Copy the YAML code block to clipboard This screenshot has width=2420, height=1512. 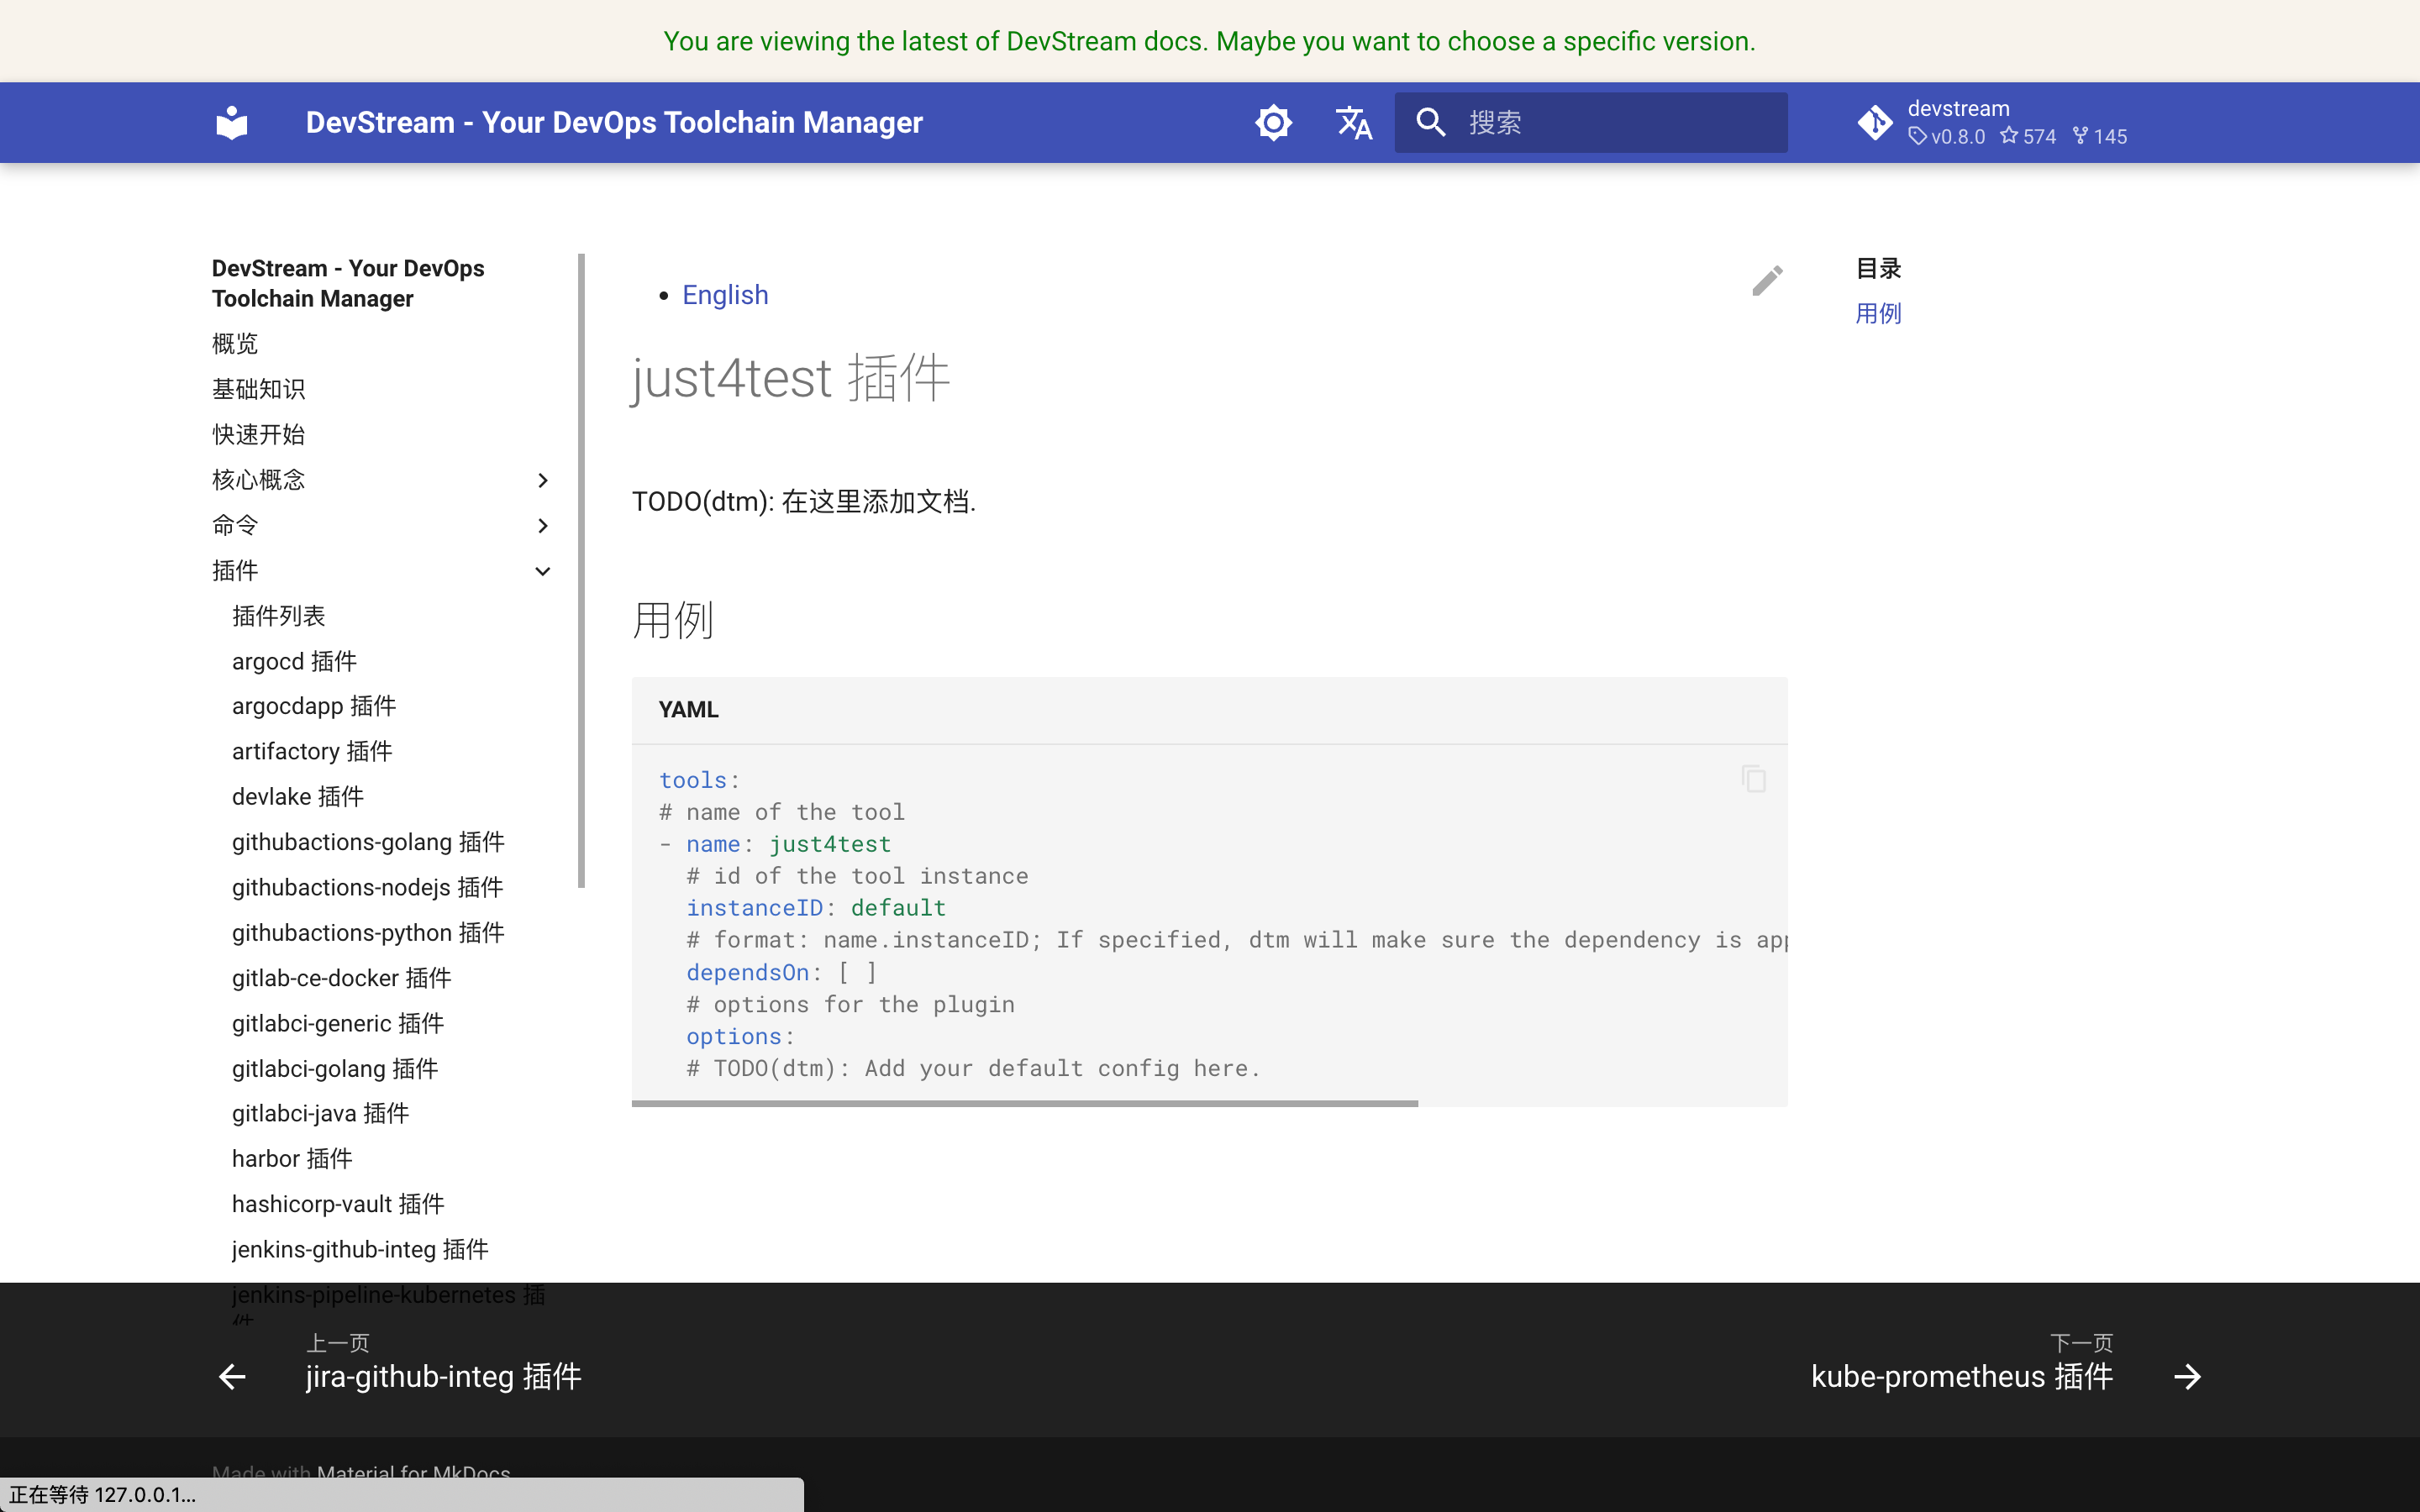click(x=1753, y=779)
